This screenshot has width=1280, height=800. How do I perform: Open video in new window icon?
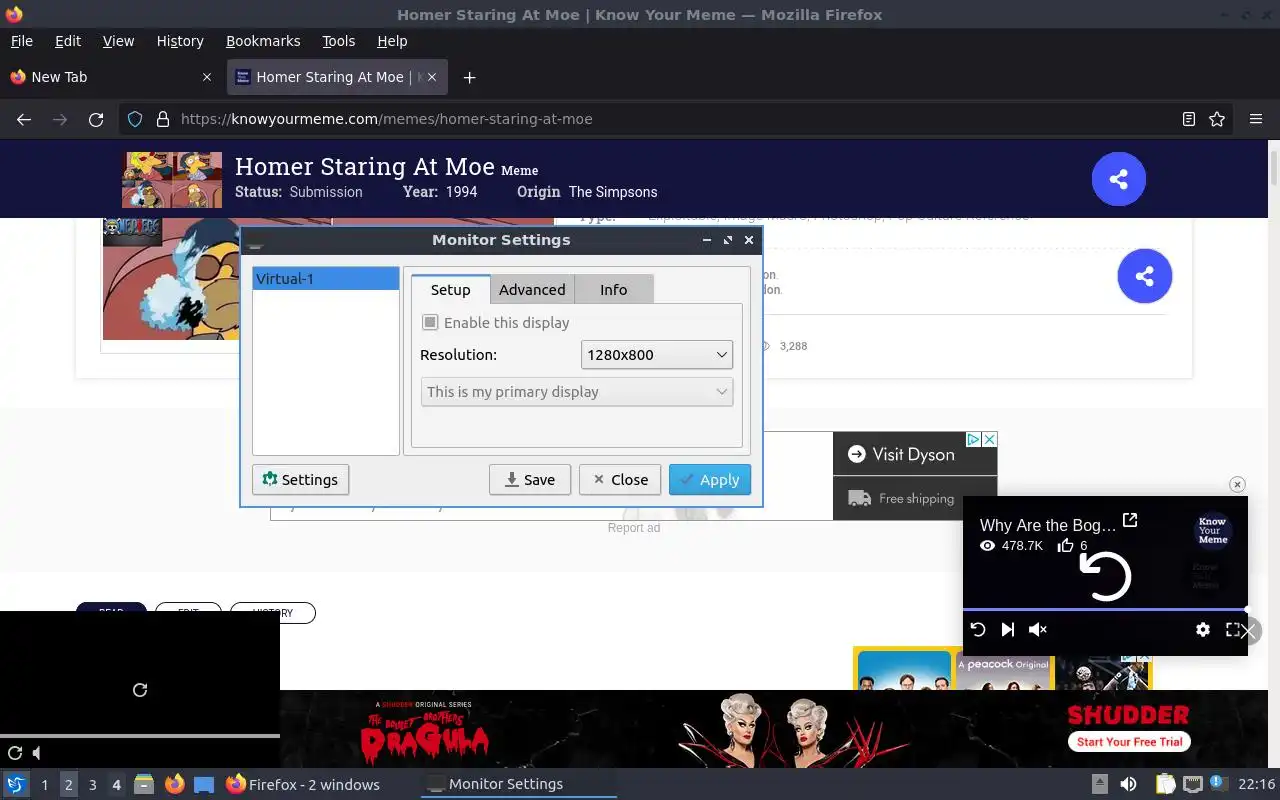click(x=1130, y=520)
